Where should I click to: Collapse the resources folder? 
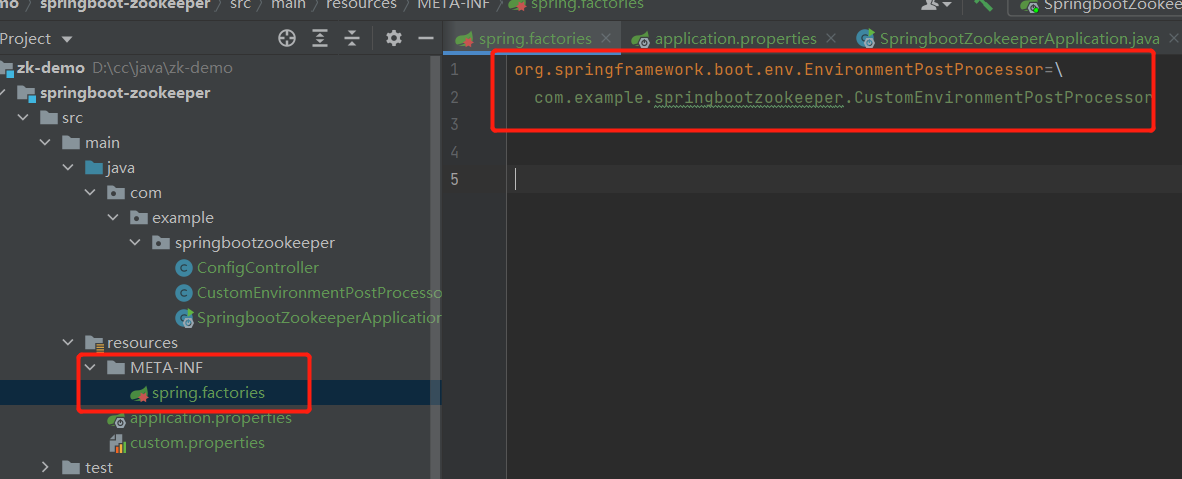coord(69,342)
